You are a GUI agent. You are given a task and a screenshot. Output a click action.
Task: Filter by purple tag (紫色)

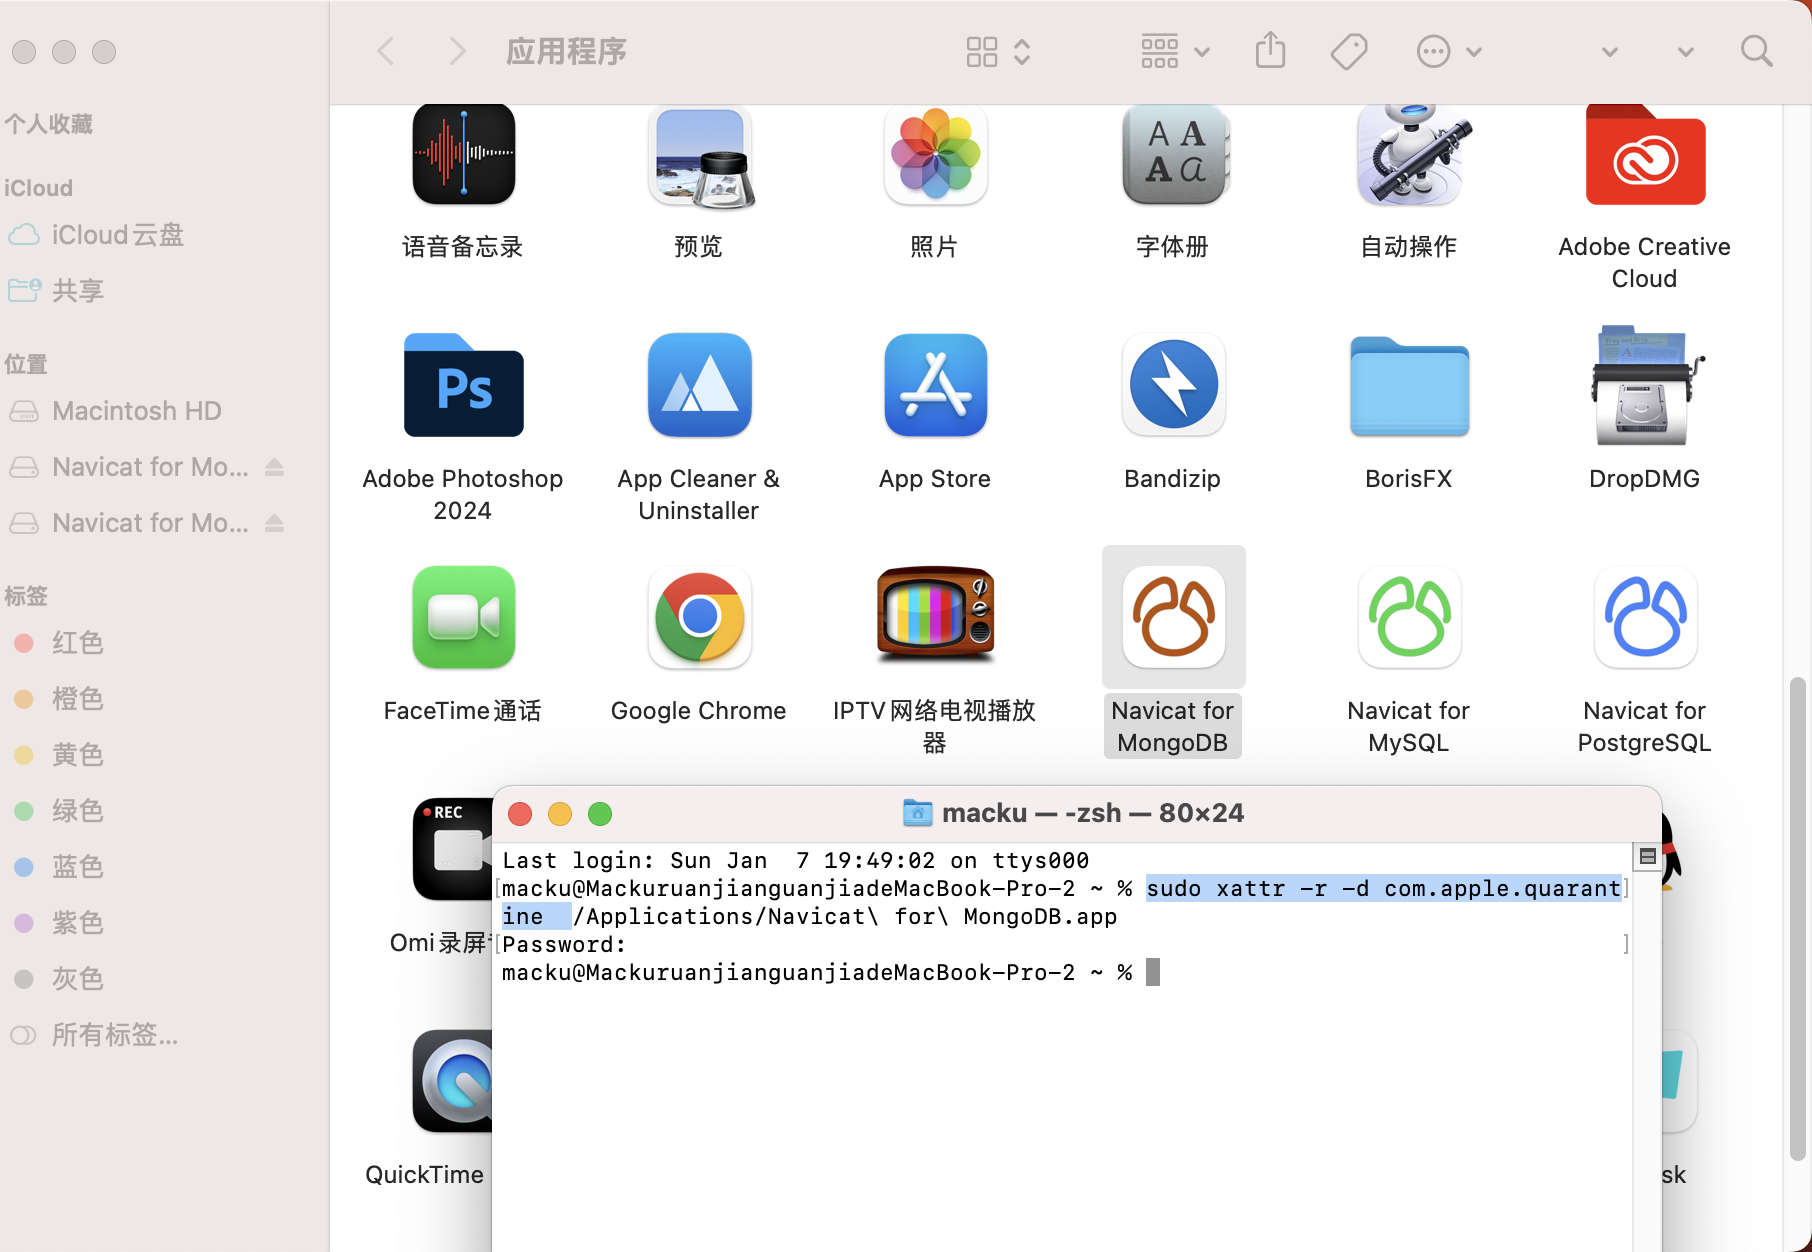tap(58, 923)
